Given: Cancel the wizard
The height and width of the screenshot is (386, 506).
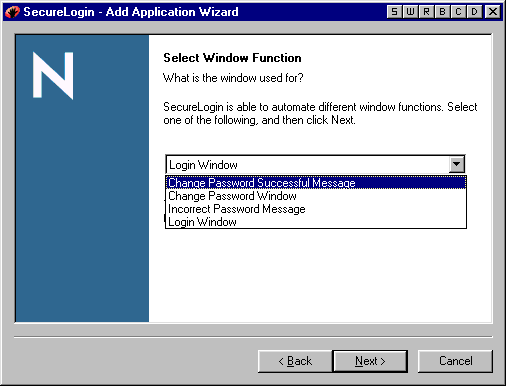Looking at the screenshot, I should (x=455, y=361).
